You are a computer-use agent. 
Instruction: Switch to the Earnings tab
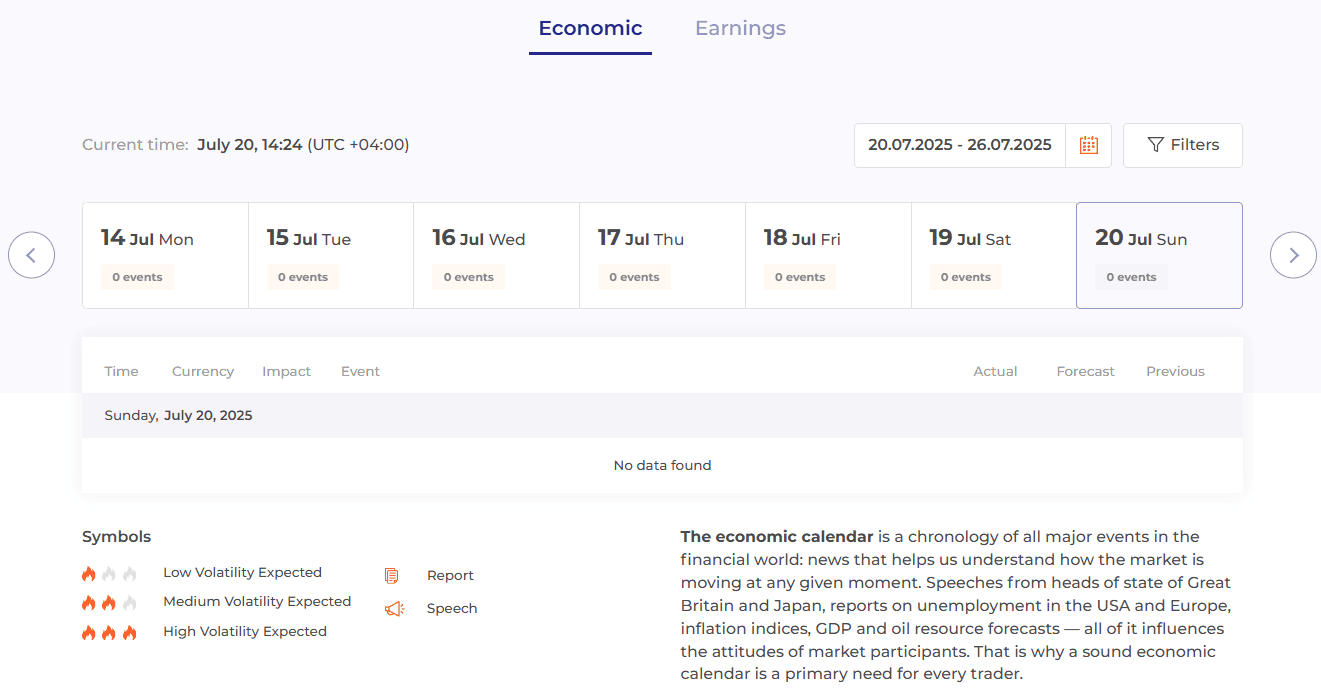(740, 28)
